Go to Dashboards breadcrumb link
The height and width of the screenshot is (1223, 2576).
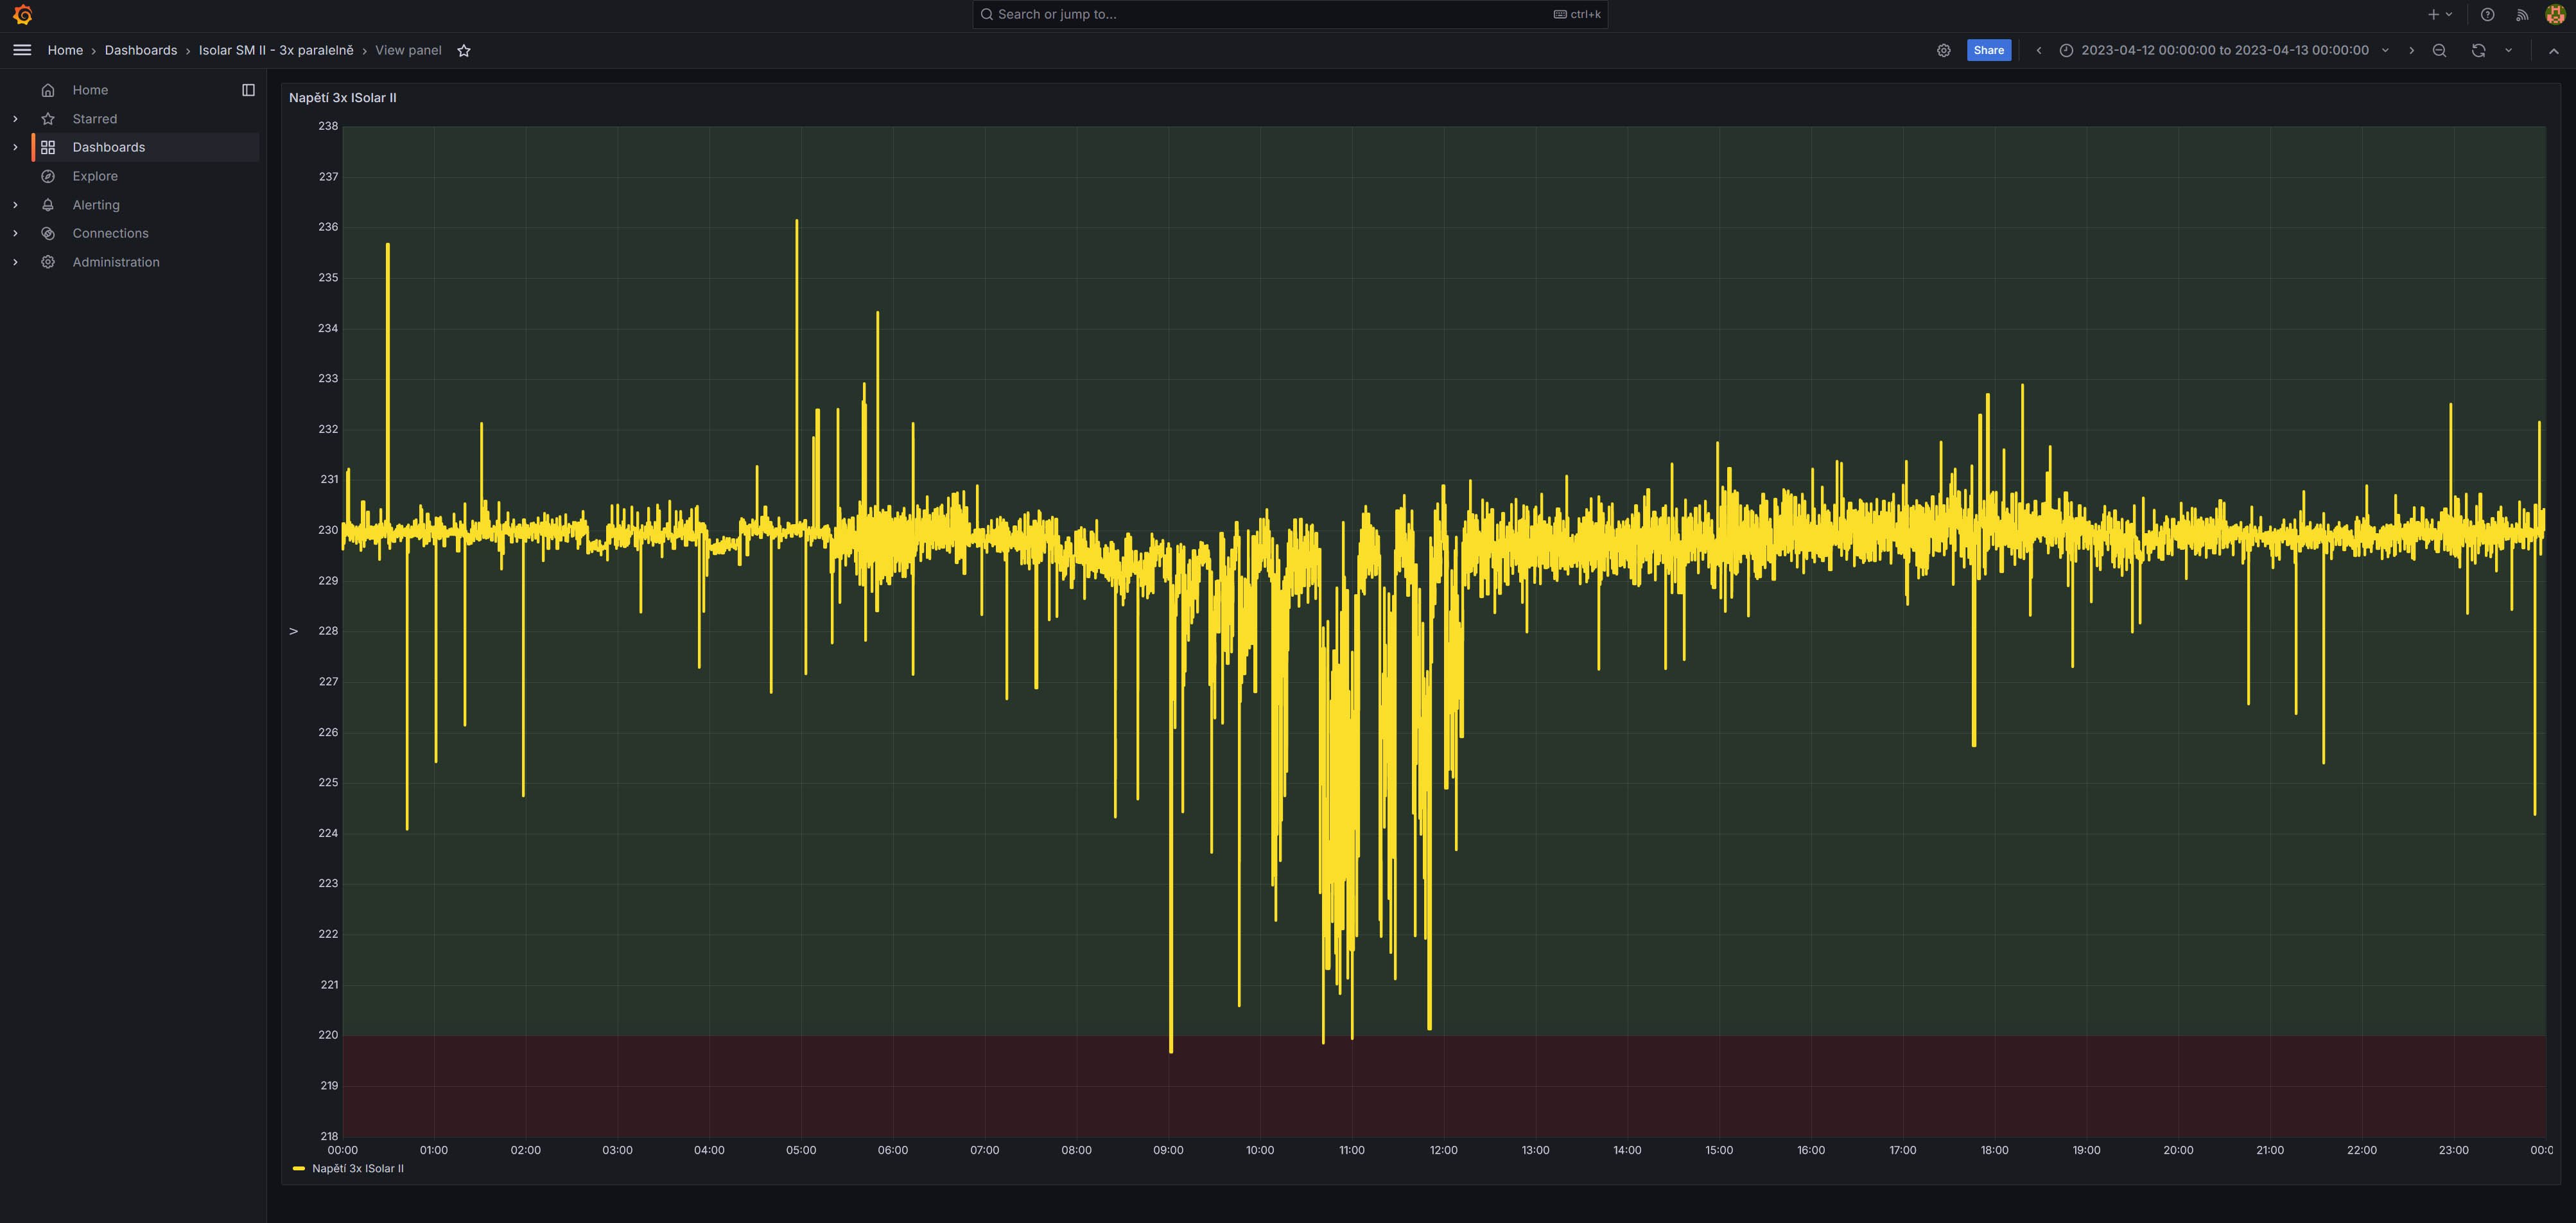pos(140,51)
